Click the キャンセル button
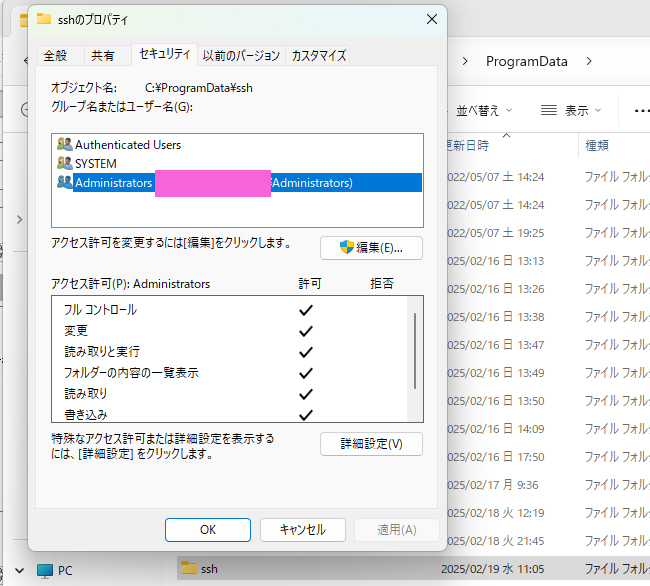The width and height of the screenshot is (650, 586). pos(303,530)
